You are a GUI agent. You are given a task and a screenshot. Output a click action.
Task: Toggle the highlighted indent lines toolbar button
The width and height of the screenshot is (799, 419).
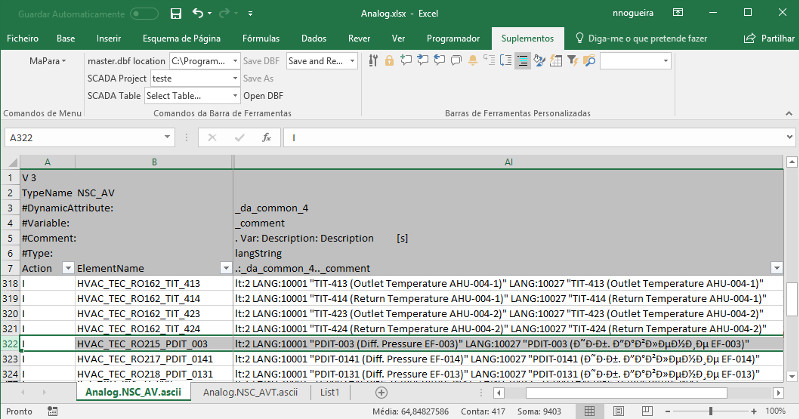[x=522, y=61]
